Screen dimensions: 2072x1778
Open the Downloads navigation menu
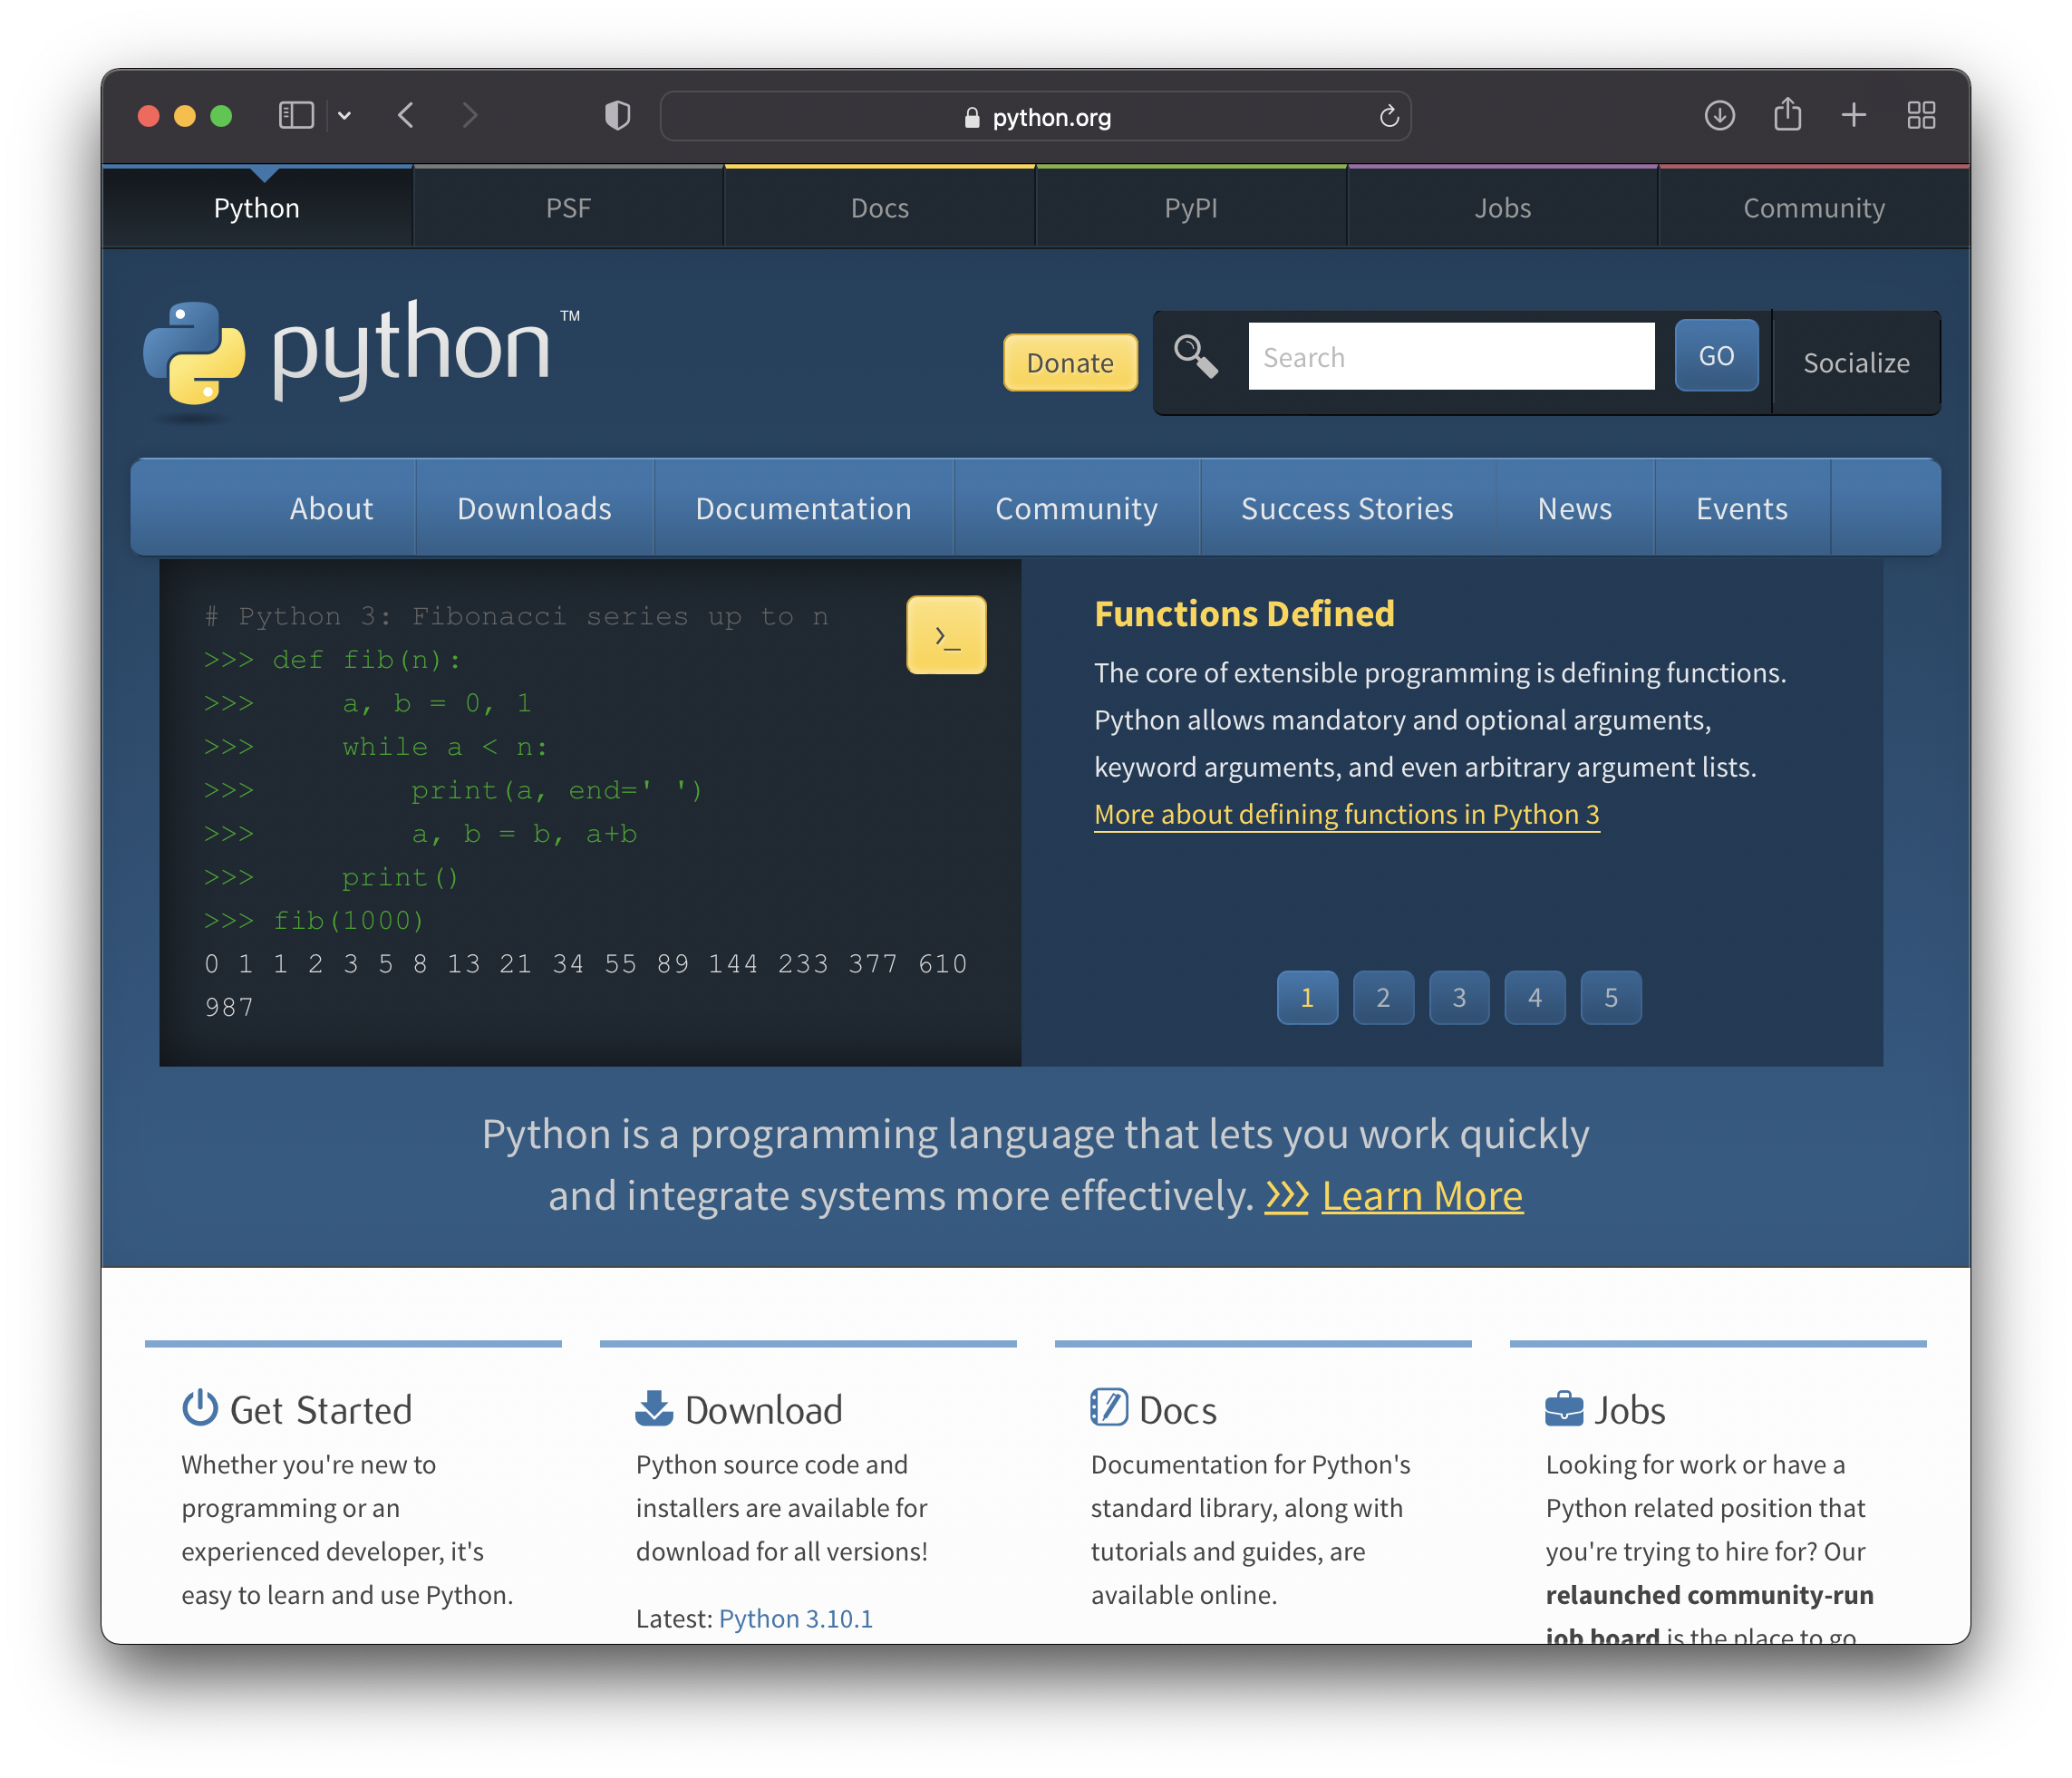(x=532, y=509)
